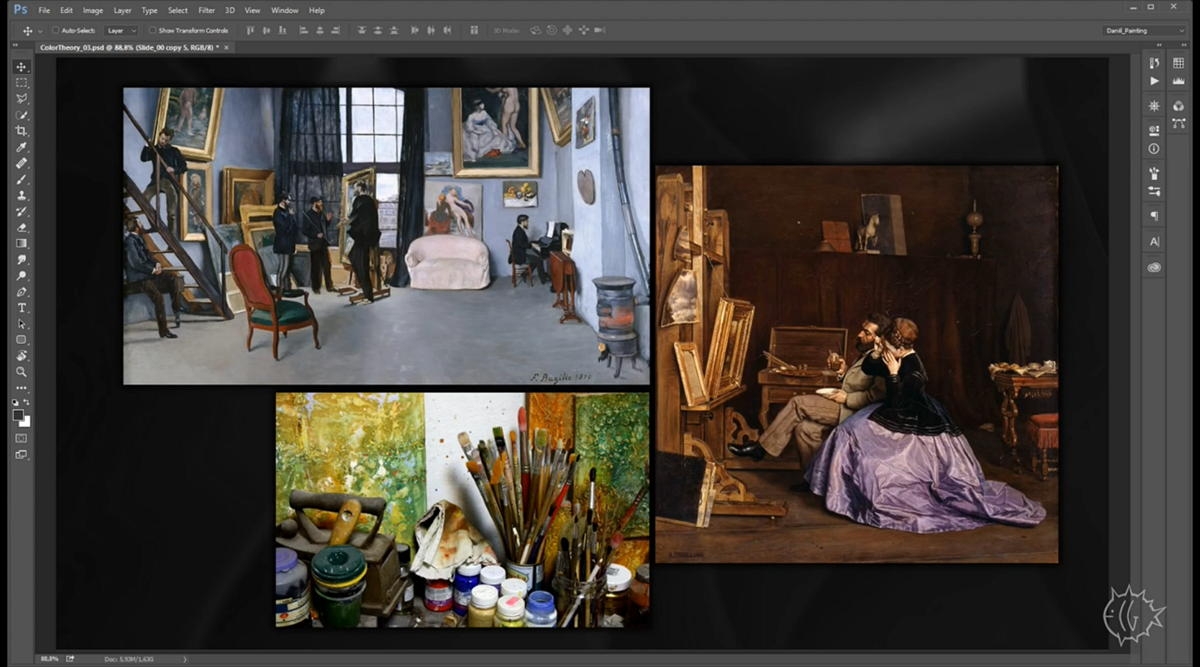
Task: Select the Smudge tool
Action: (21, 259)
